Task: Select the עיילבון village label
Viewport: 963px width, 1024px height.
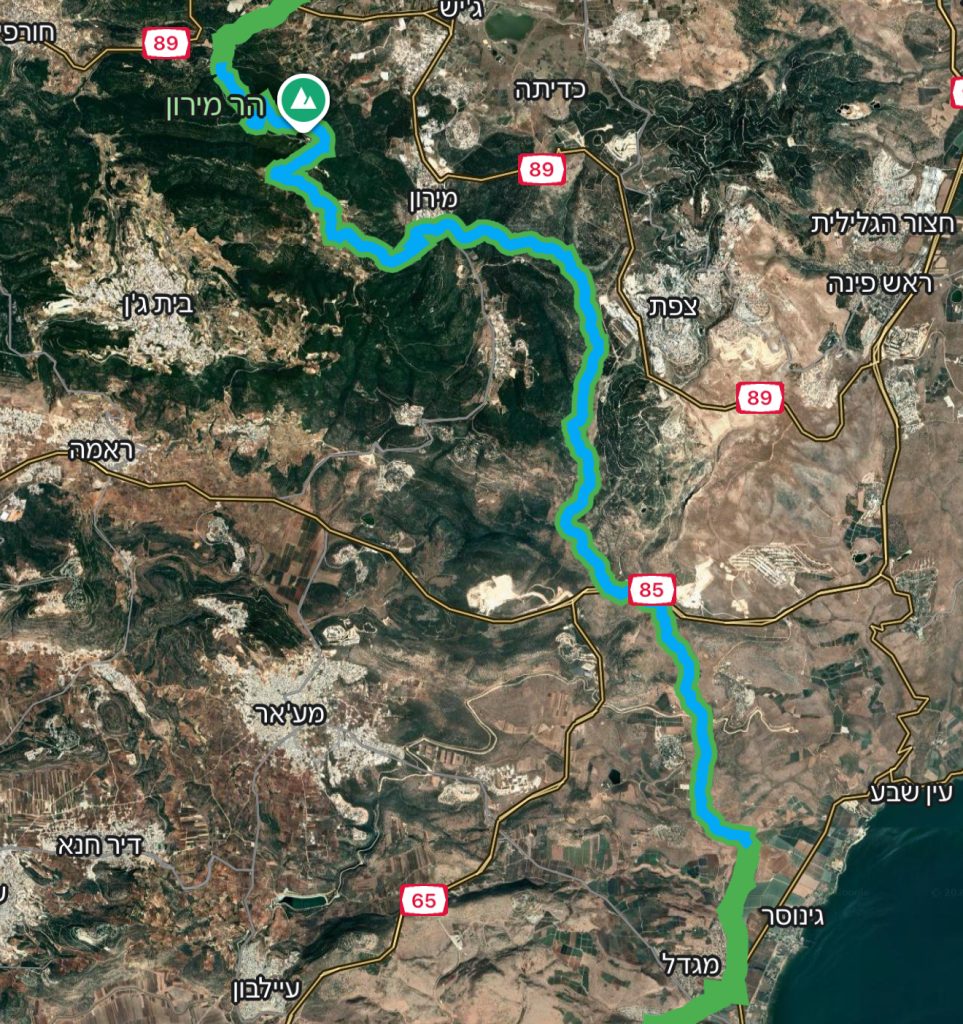Action: click(x=266, y=989)
